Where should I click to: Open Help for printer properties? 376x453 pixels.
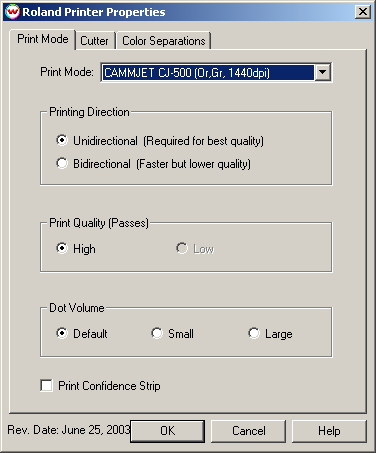329,431
